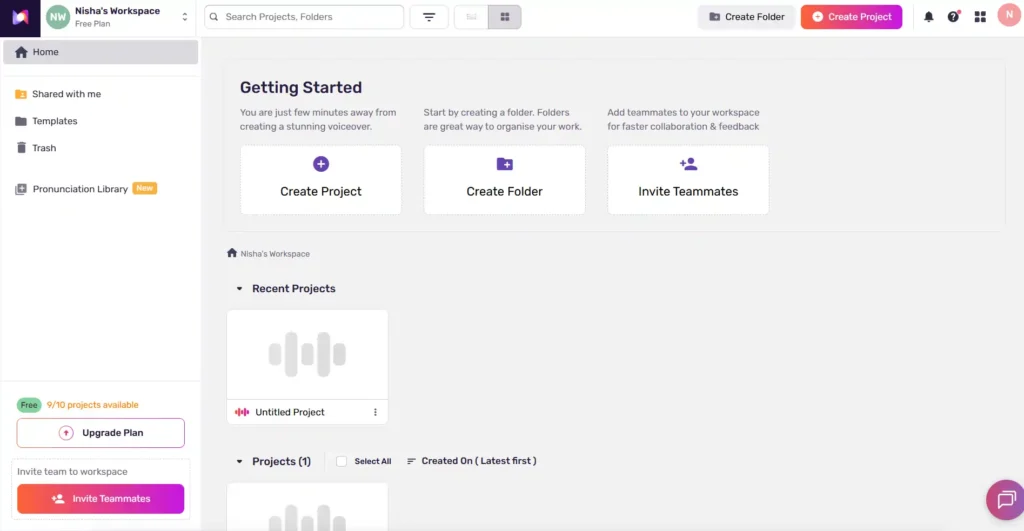
Task: Tick the Select All checkbox
Action: click(342, 461)
